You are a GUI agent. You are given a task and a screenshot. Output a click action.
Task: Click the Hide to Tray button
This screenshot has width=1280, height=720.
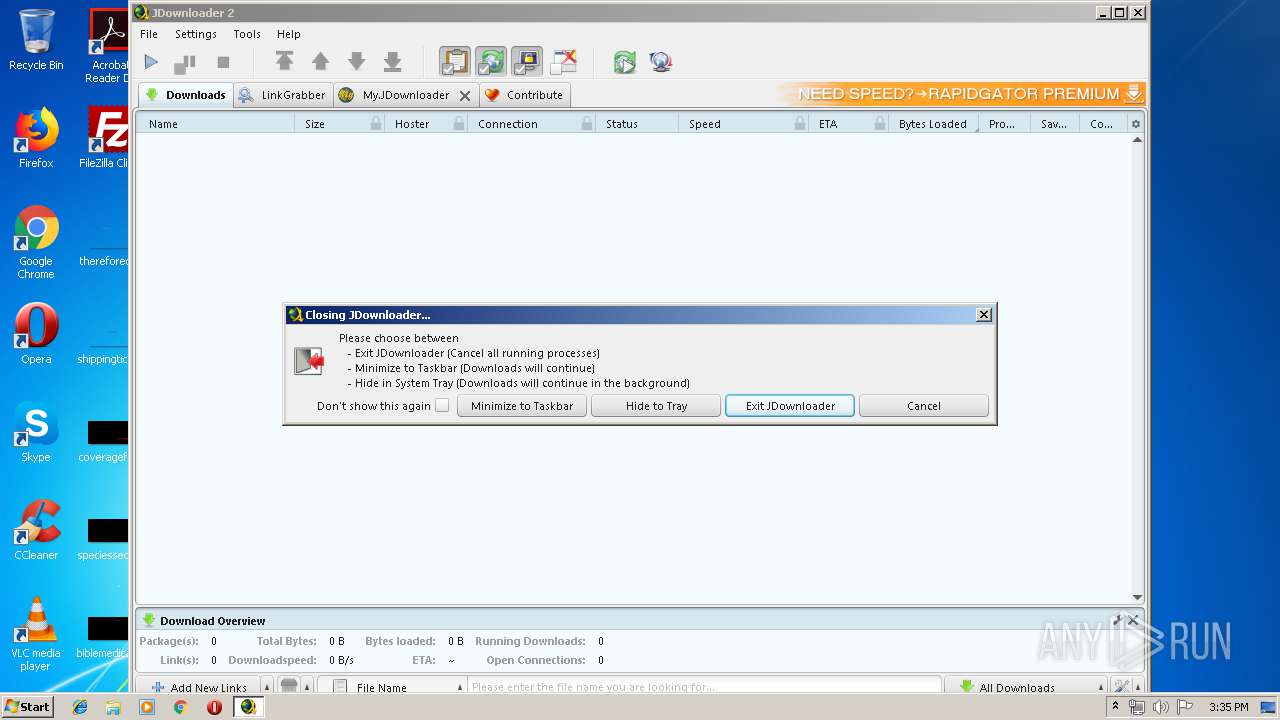click(656, 406)
